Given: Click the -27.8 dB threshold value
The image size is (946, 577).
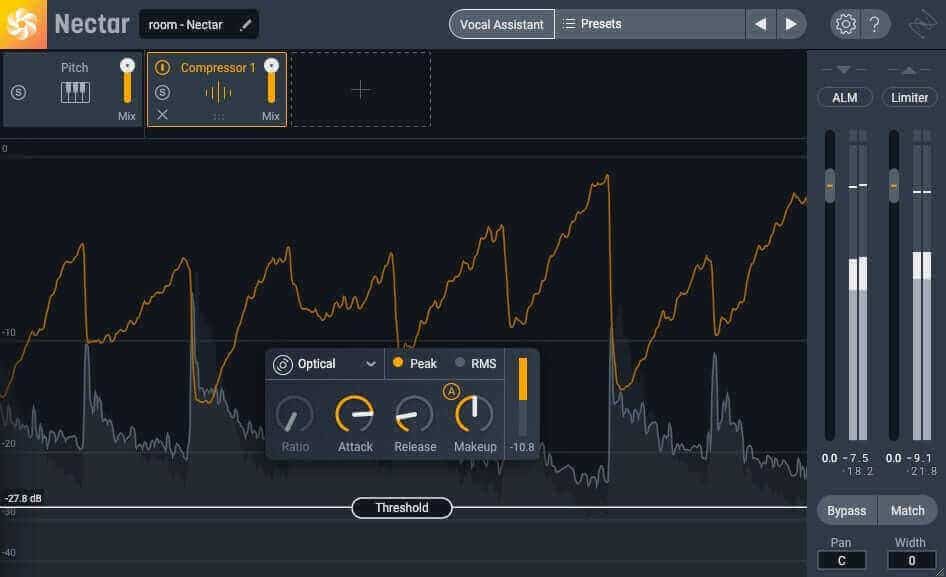Looking at the screenshot, I should [x=24, y=499].
